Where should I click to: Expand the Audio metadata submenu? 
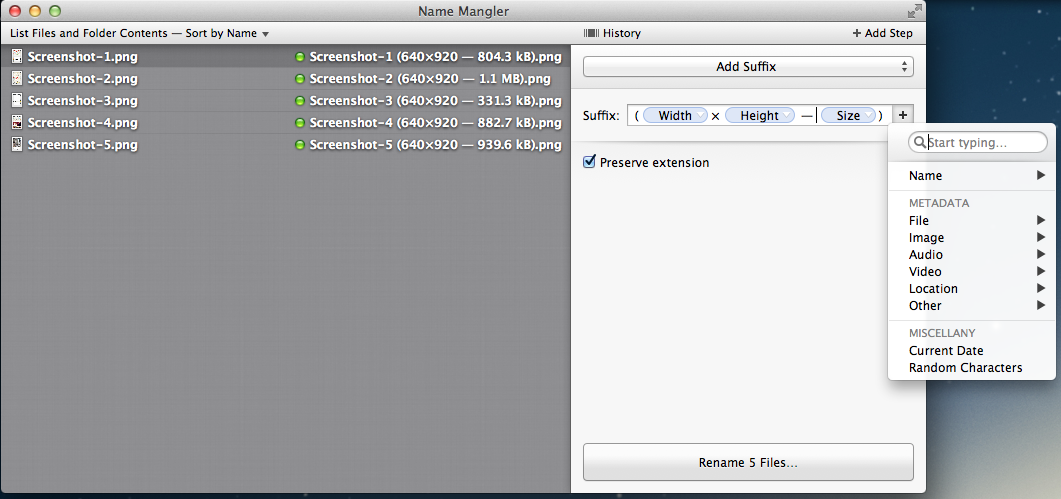972,255
